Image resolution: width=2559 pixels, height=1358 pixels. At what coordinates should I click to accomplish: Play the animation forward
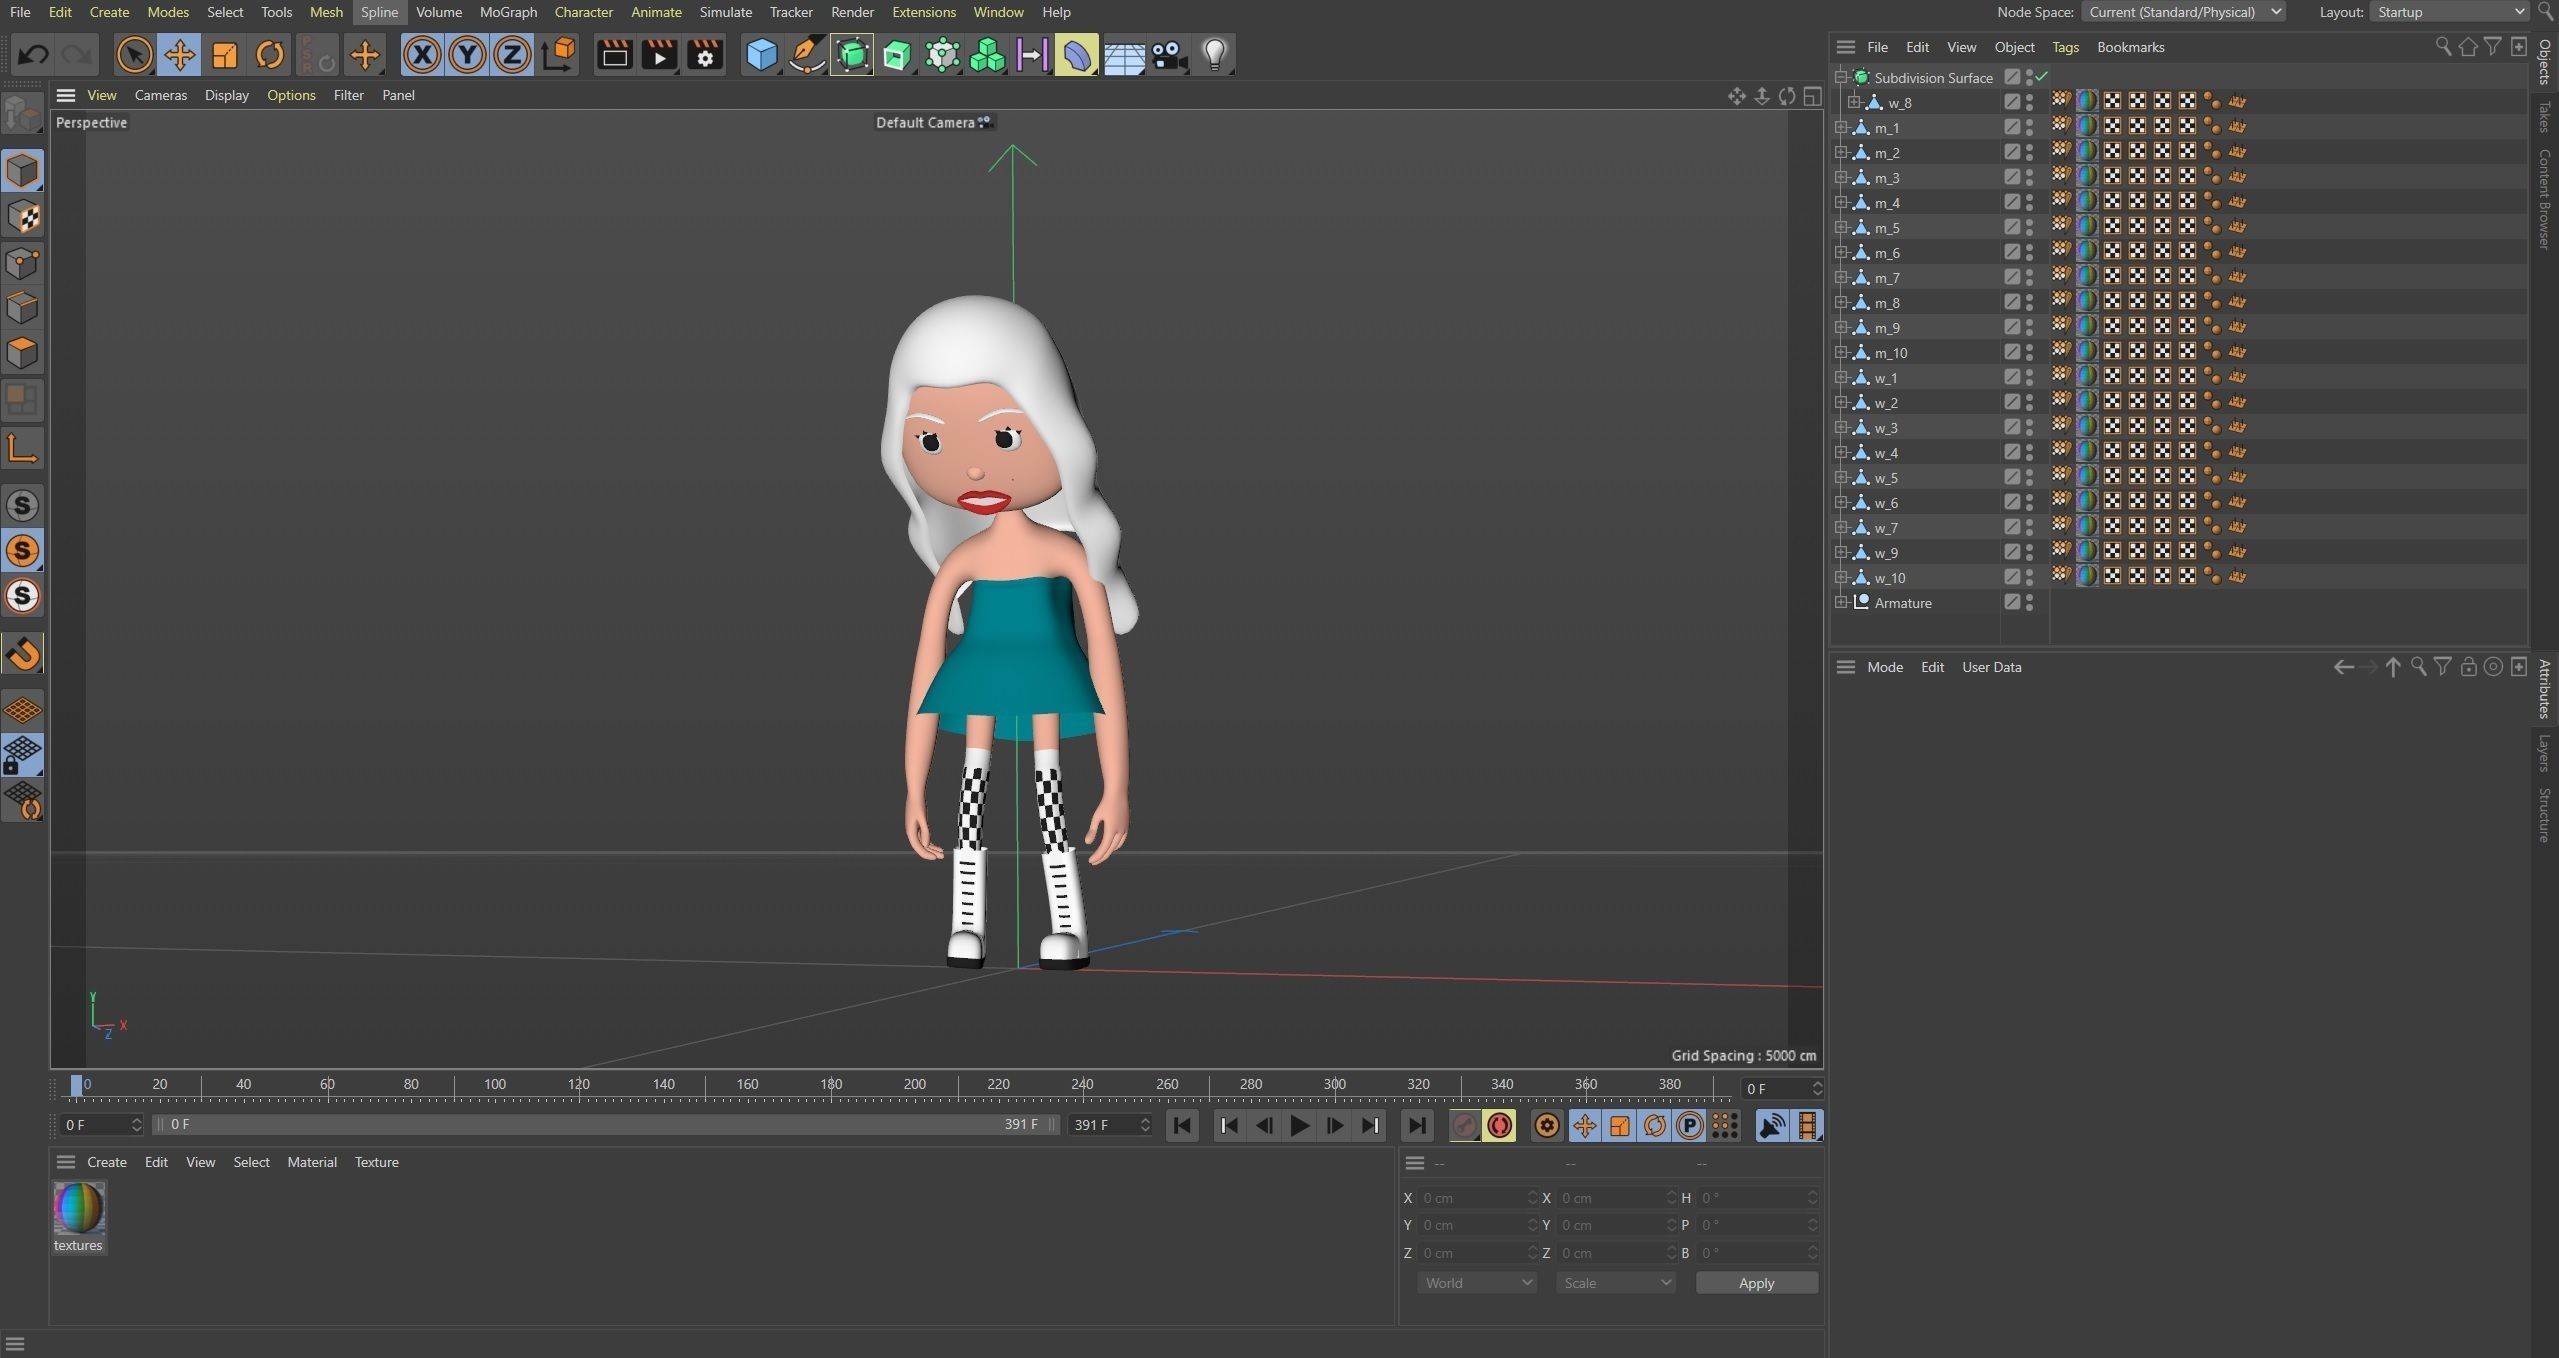click(x=1299, y=1126)
